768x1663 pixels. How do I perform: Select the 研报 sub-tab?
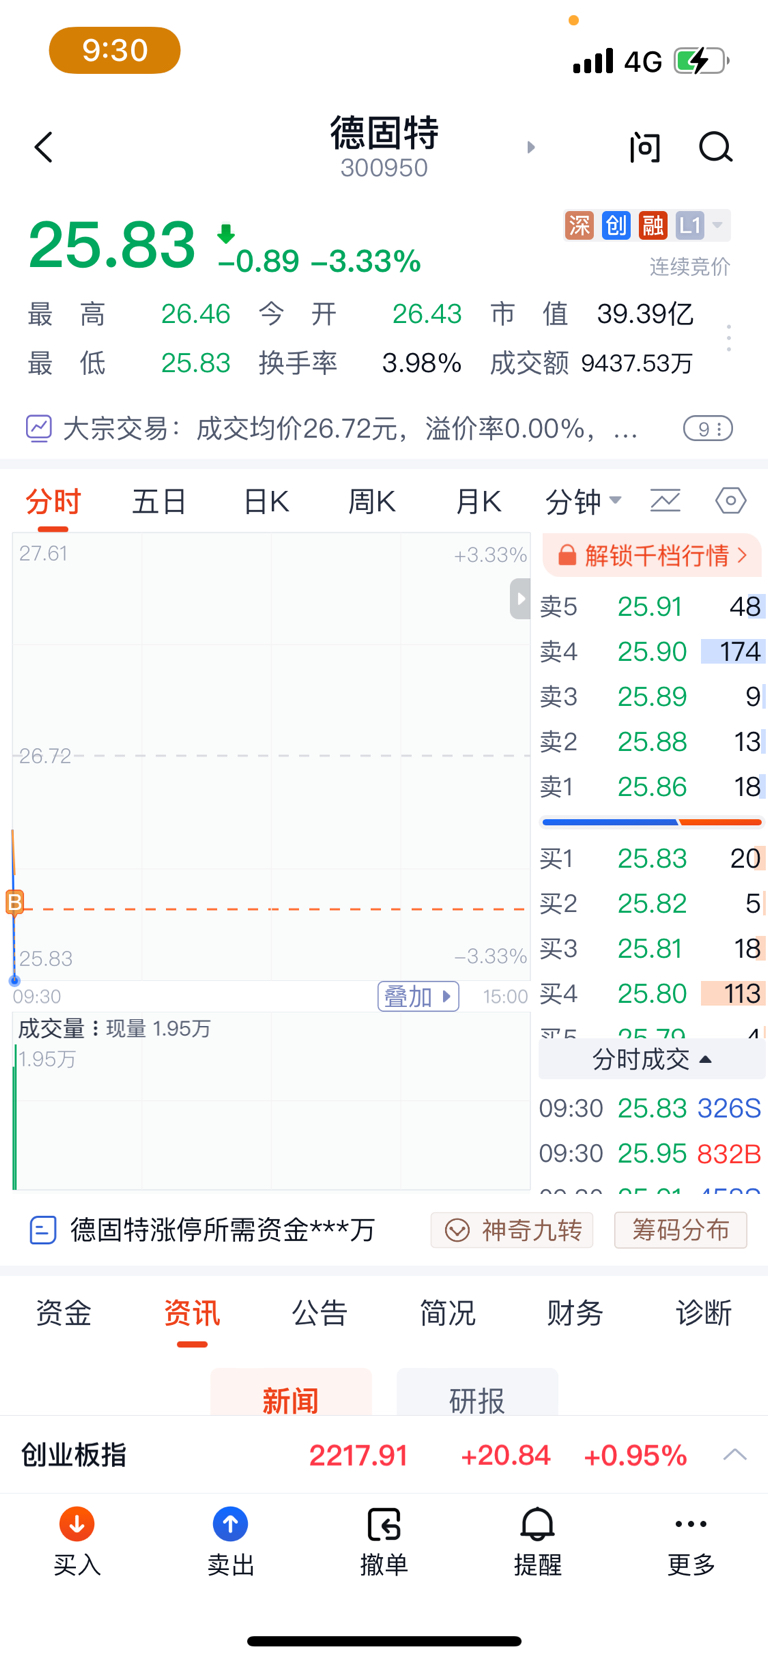click(477, 1393)
